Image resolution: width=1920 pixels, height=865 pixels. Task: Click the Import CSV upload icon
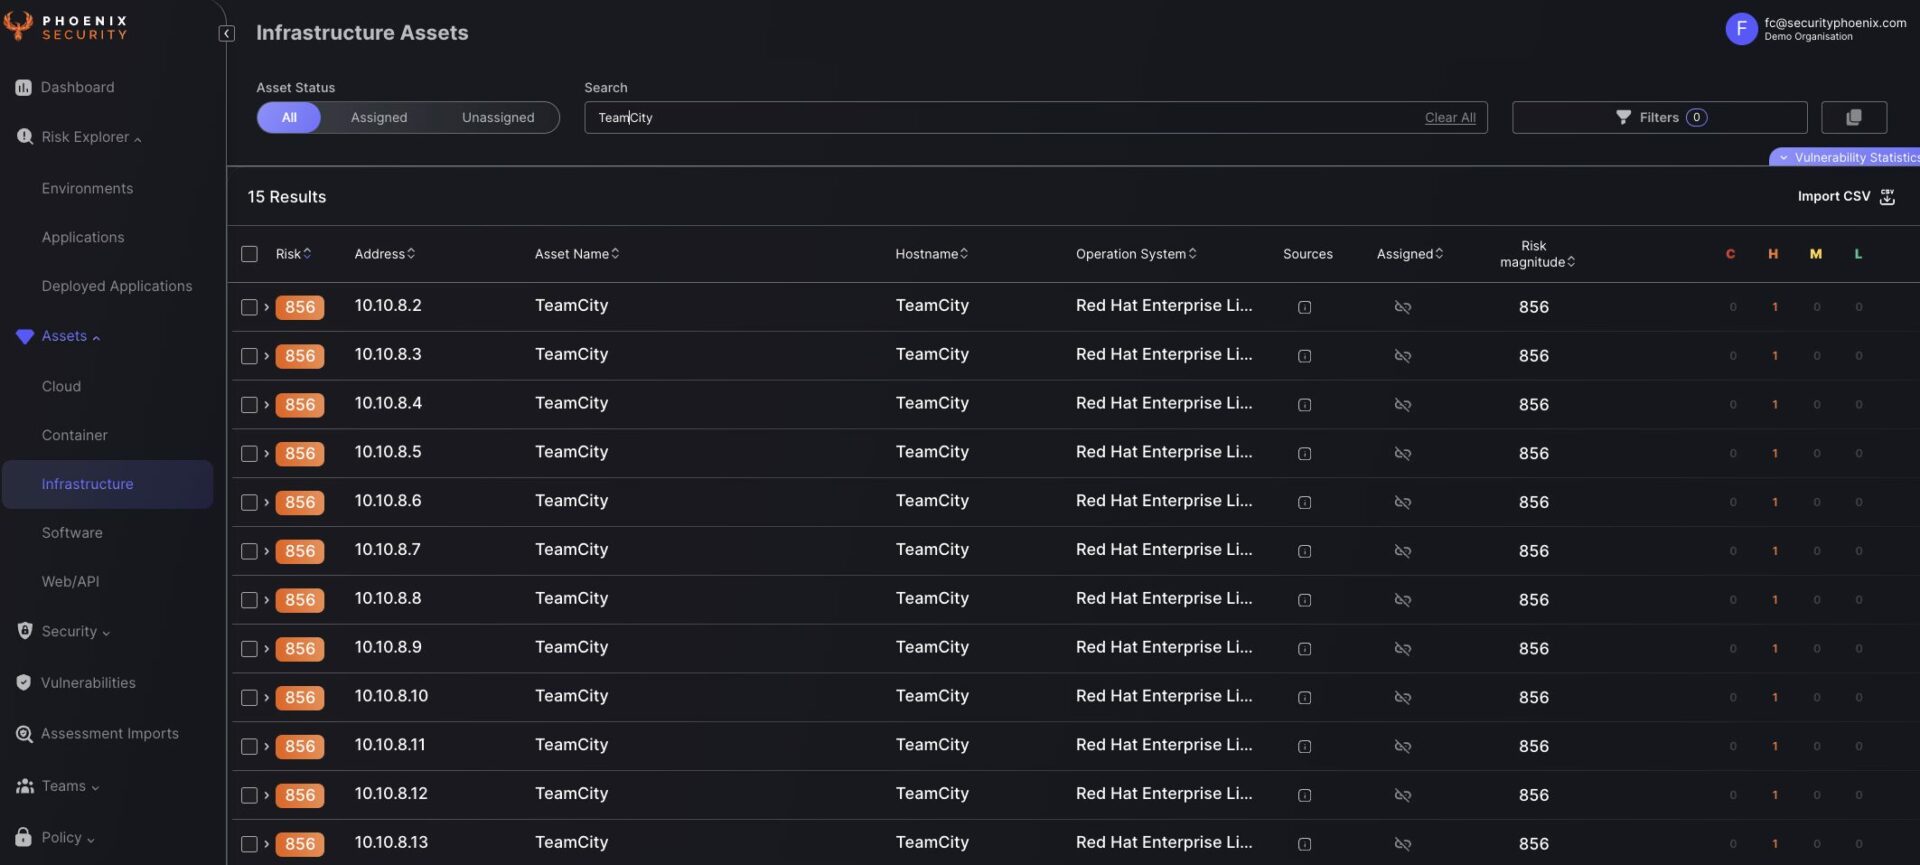coord(1887,197)
